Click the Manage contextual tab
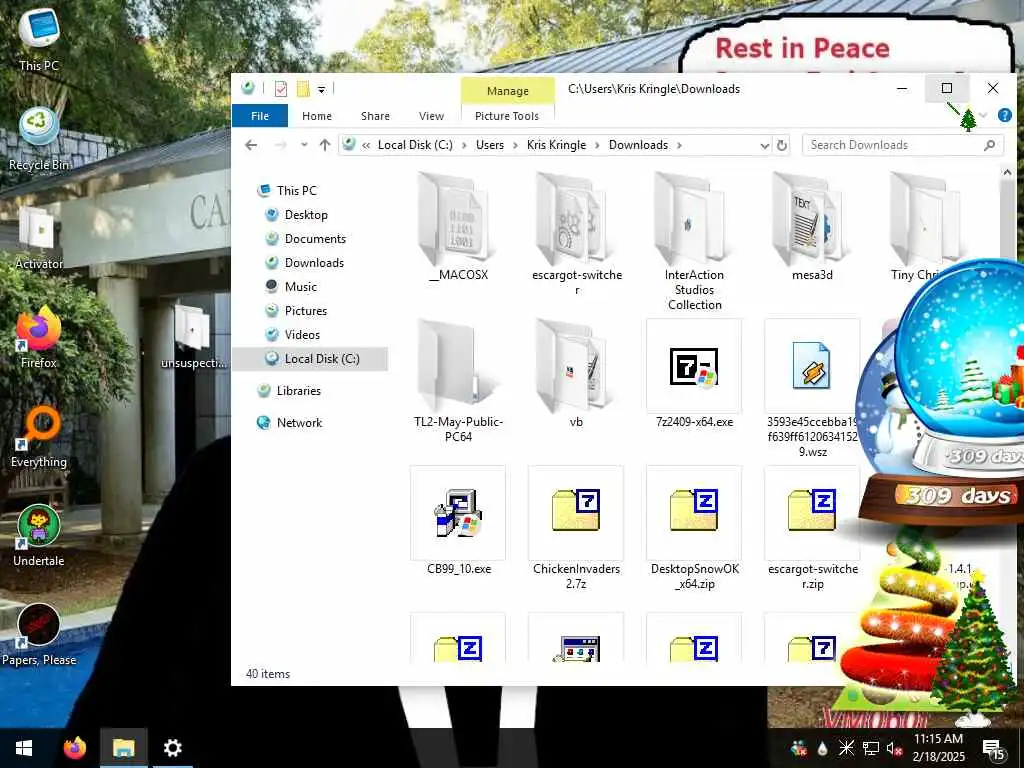 tap(507, 91)
